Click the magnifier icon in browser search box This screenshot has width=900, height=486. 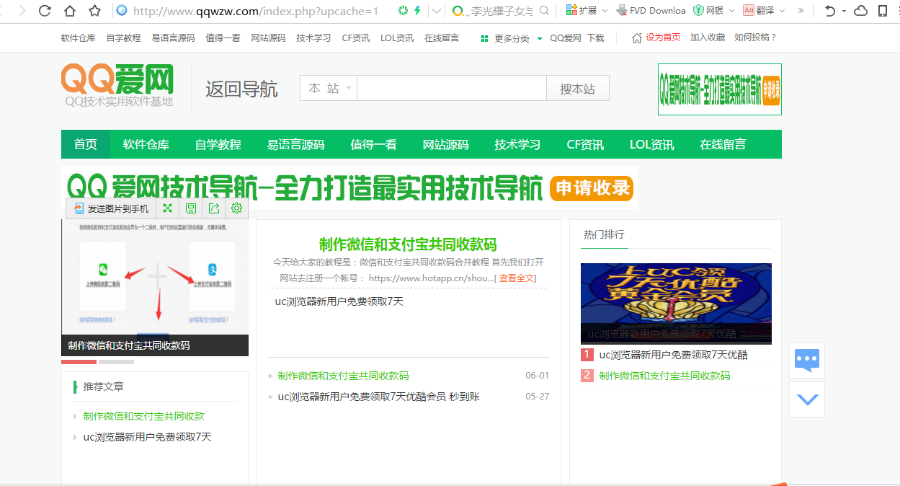click(x=544, y=10)
